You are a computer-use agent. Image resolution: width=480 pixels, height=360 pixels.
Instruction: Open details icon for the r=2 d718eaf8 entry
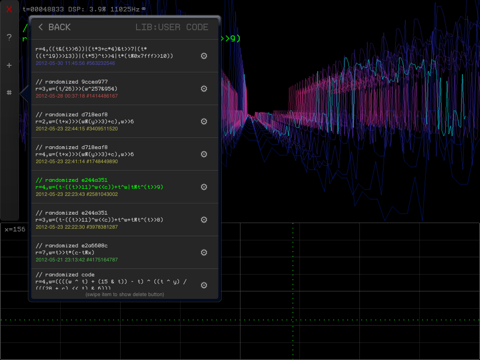click(204, 121)
